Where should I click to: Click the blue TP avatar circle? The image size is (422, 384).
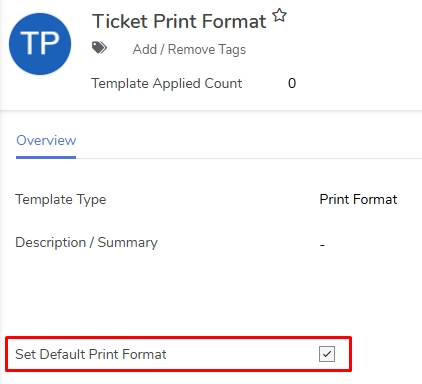click(x=40, y=44)
